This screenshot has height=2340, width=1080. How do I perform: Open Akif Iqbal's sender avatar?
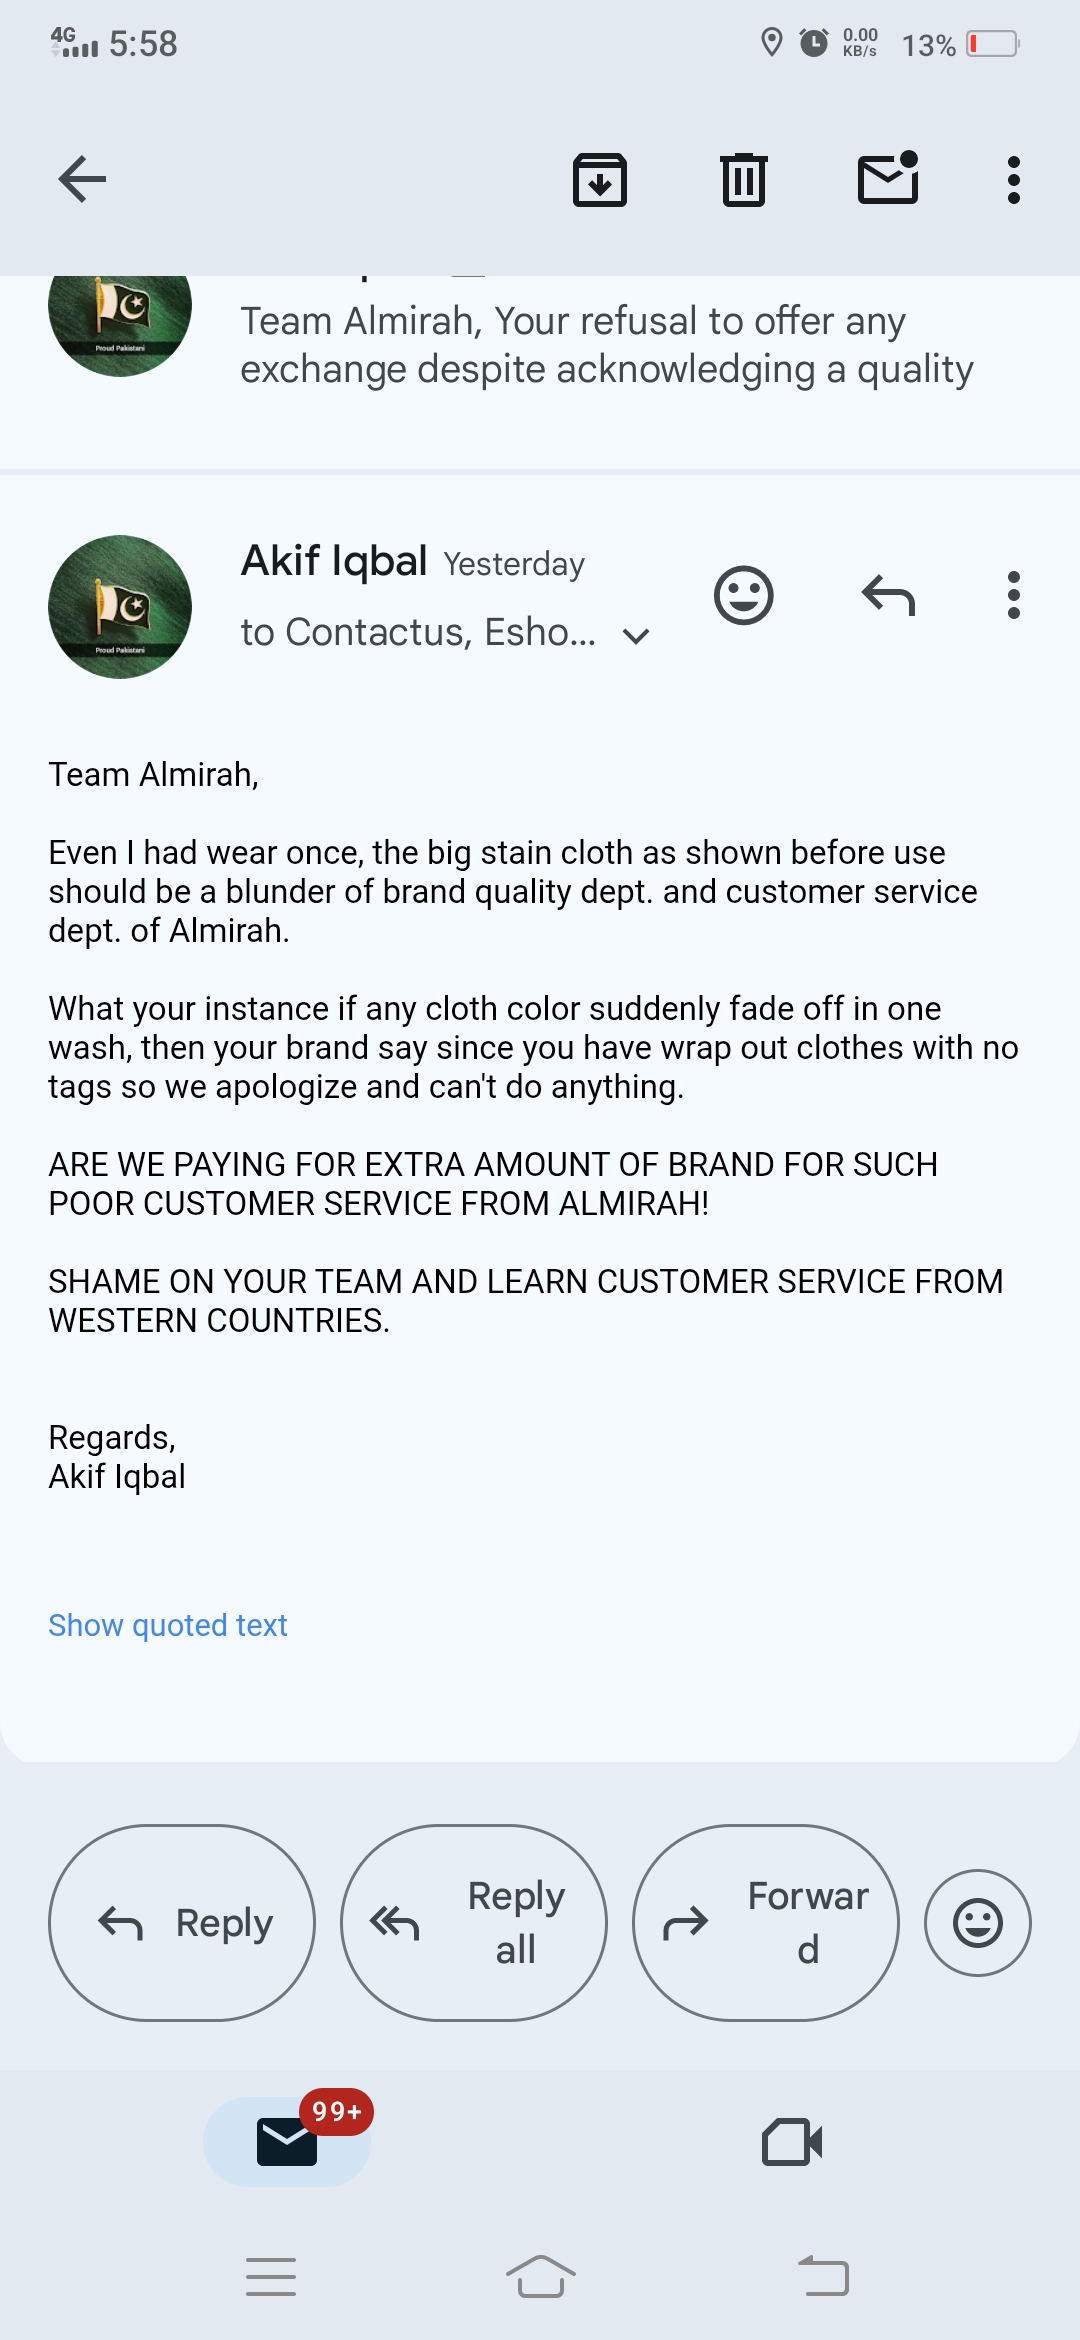coord(120,607)
